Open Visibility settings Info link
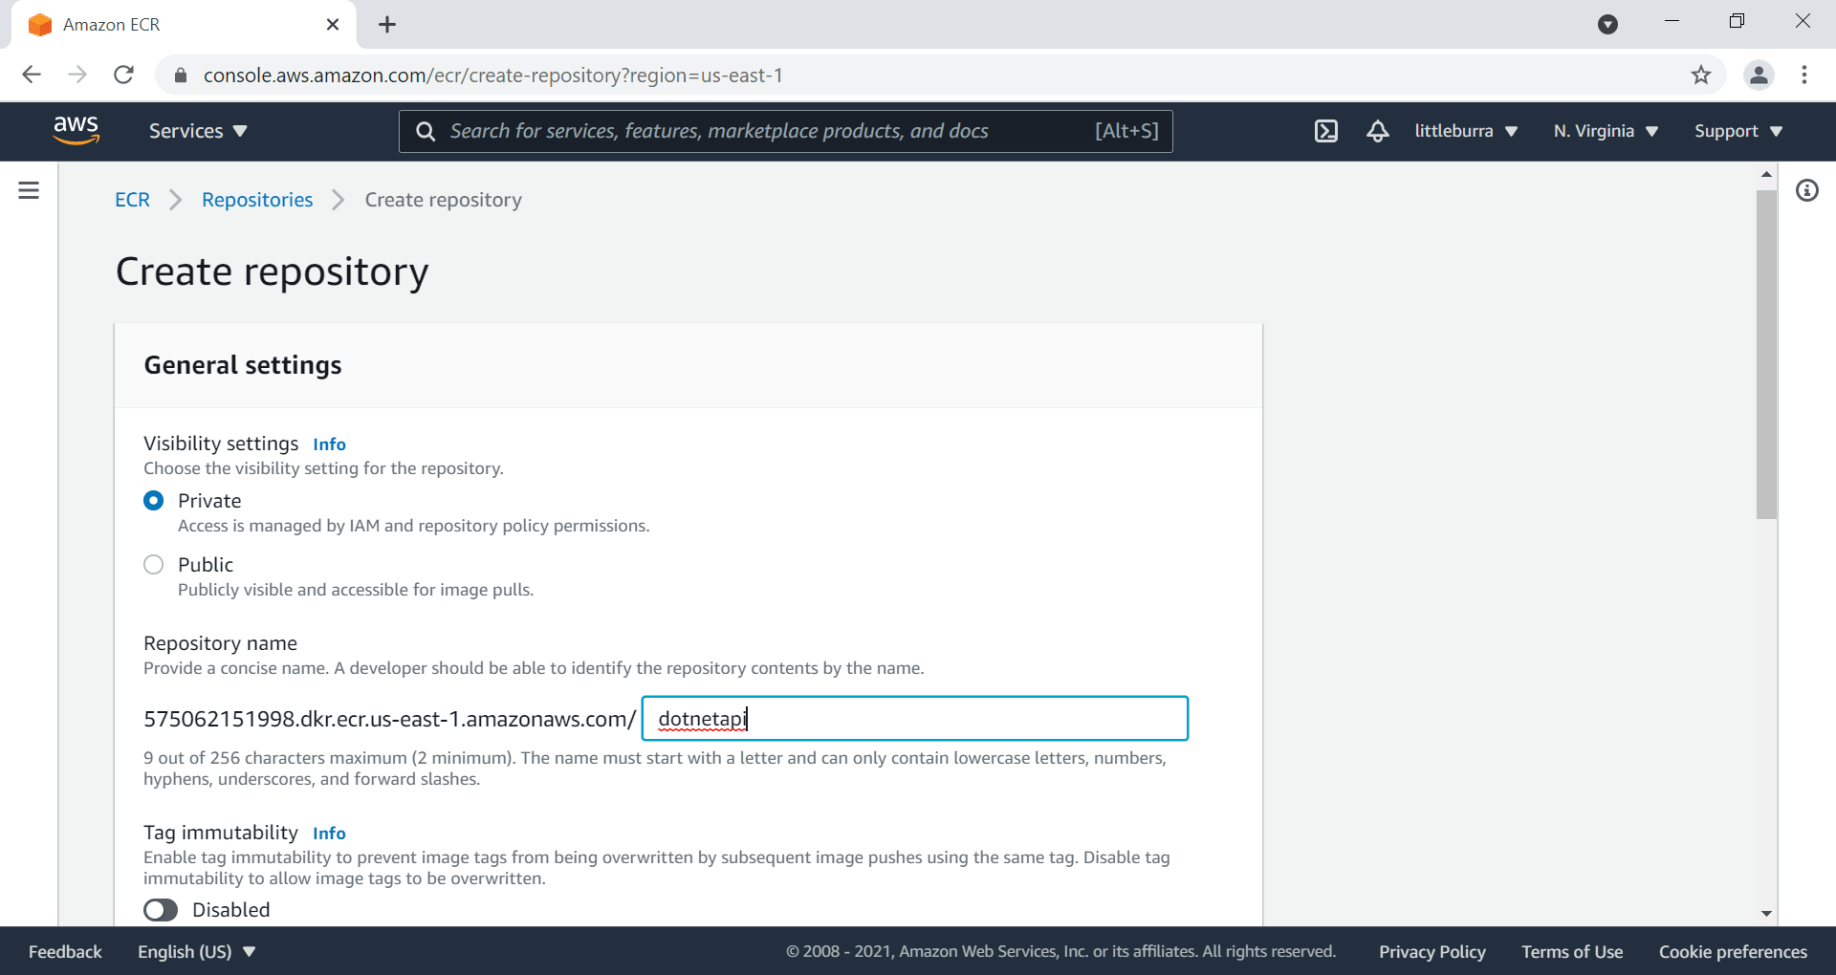Image resolution: width=1836 pixels, height=975 pixels. tap(329, 444)
